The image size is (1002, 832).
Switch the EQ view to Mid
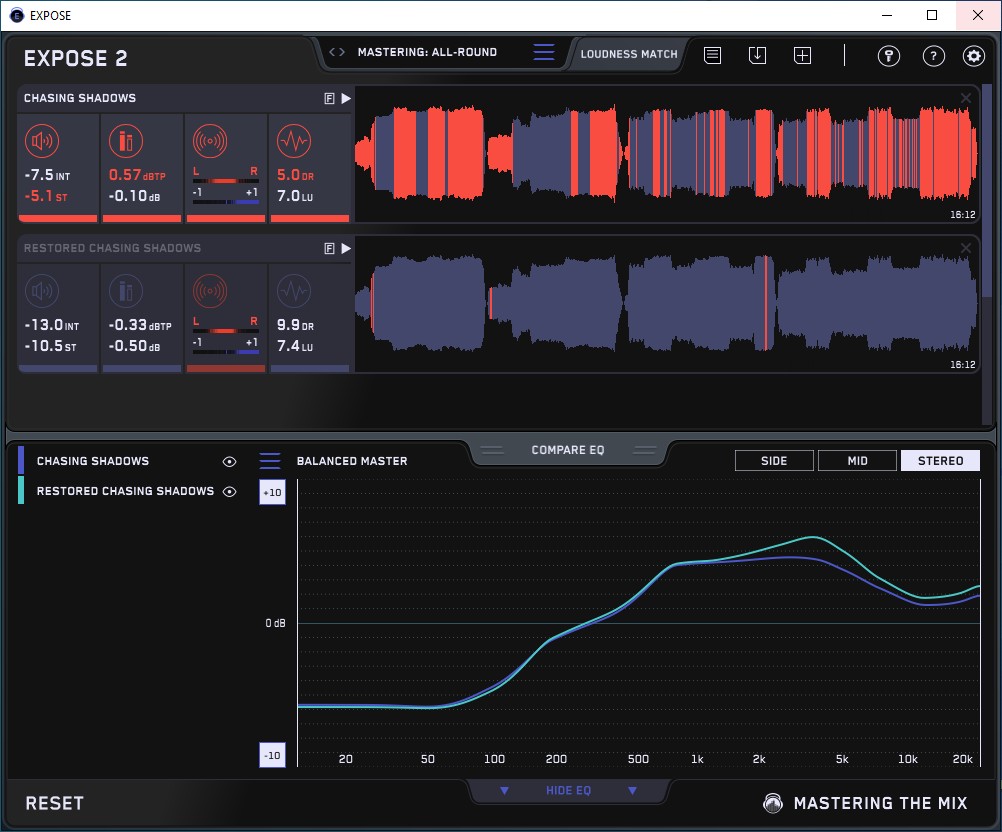(857, 461)
